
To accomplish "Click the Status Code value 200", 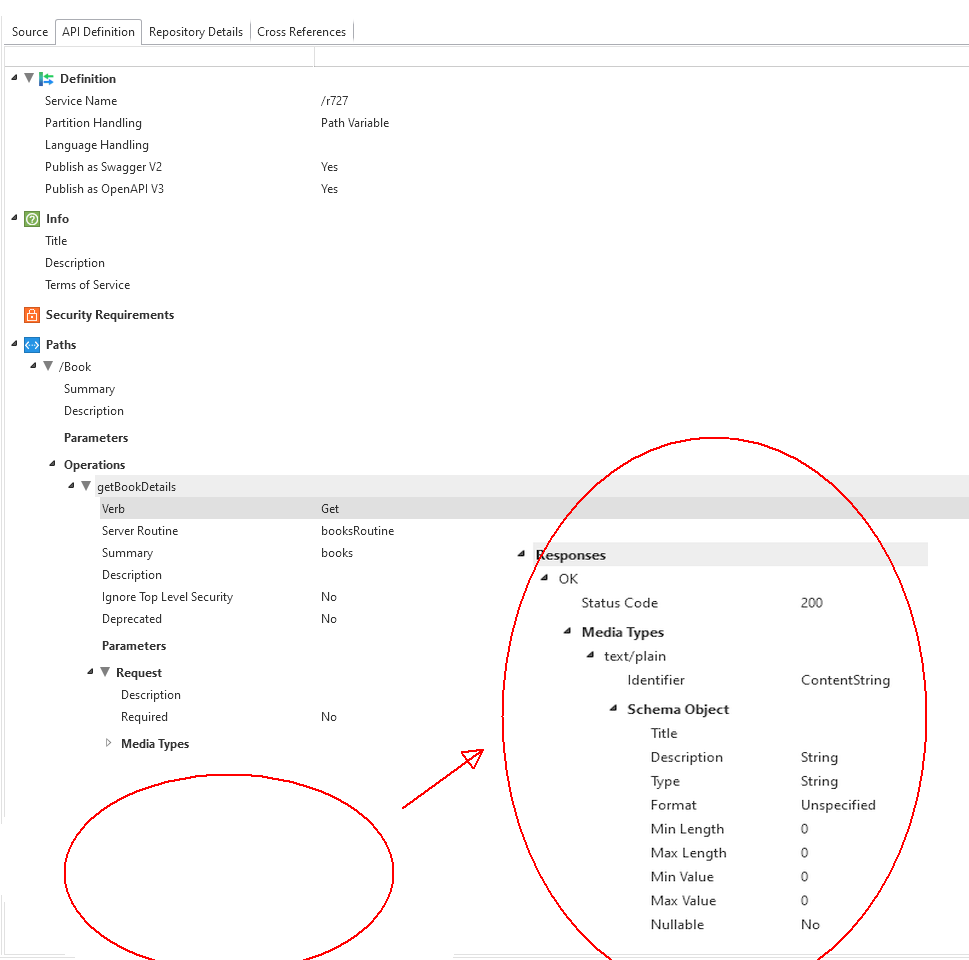I will click(x=811, y=603).
